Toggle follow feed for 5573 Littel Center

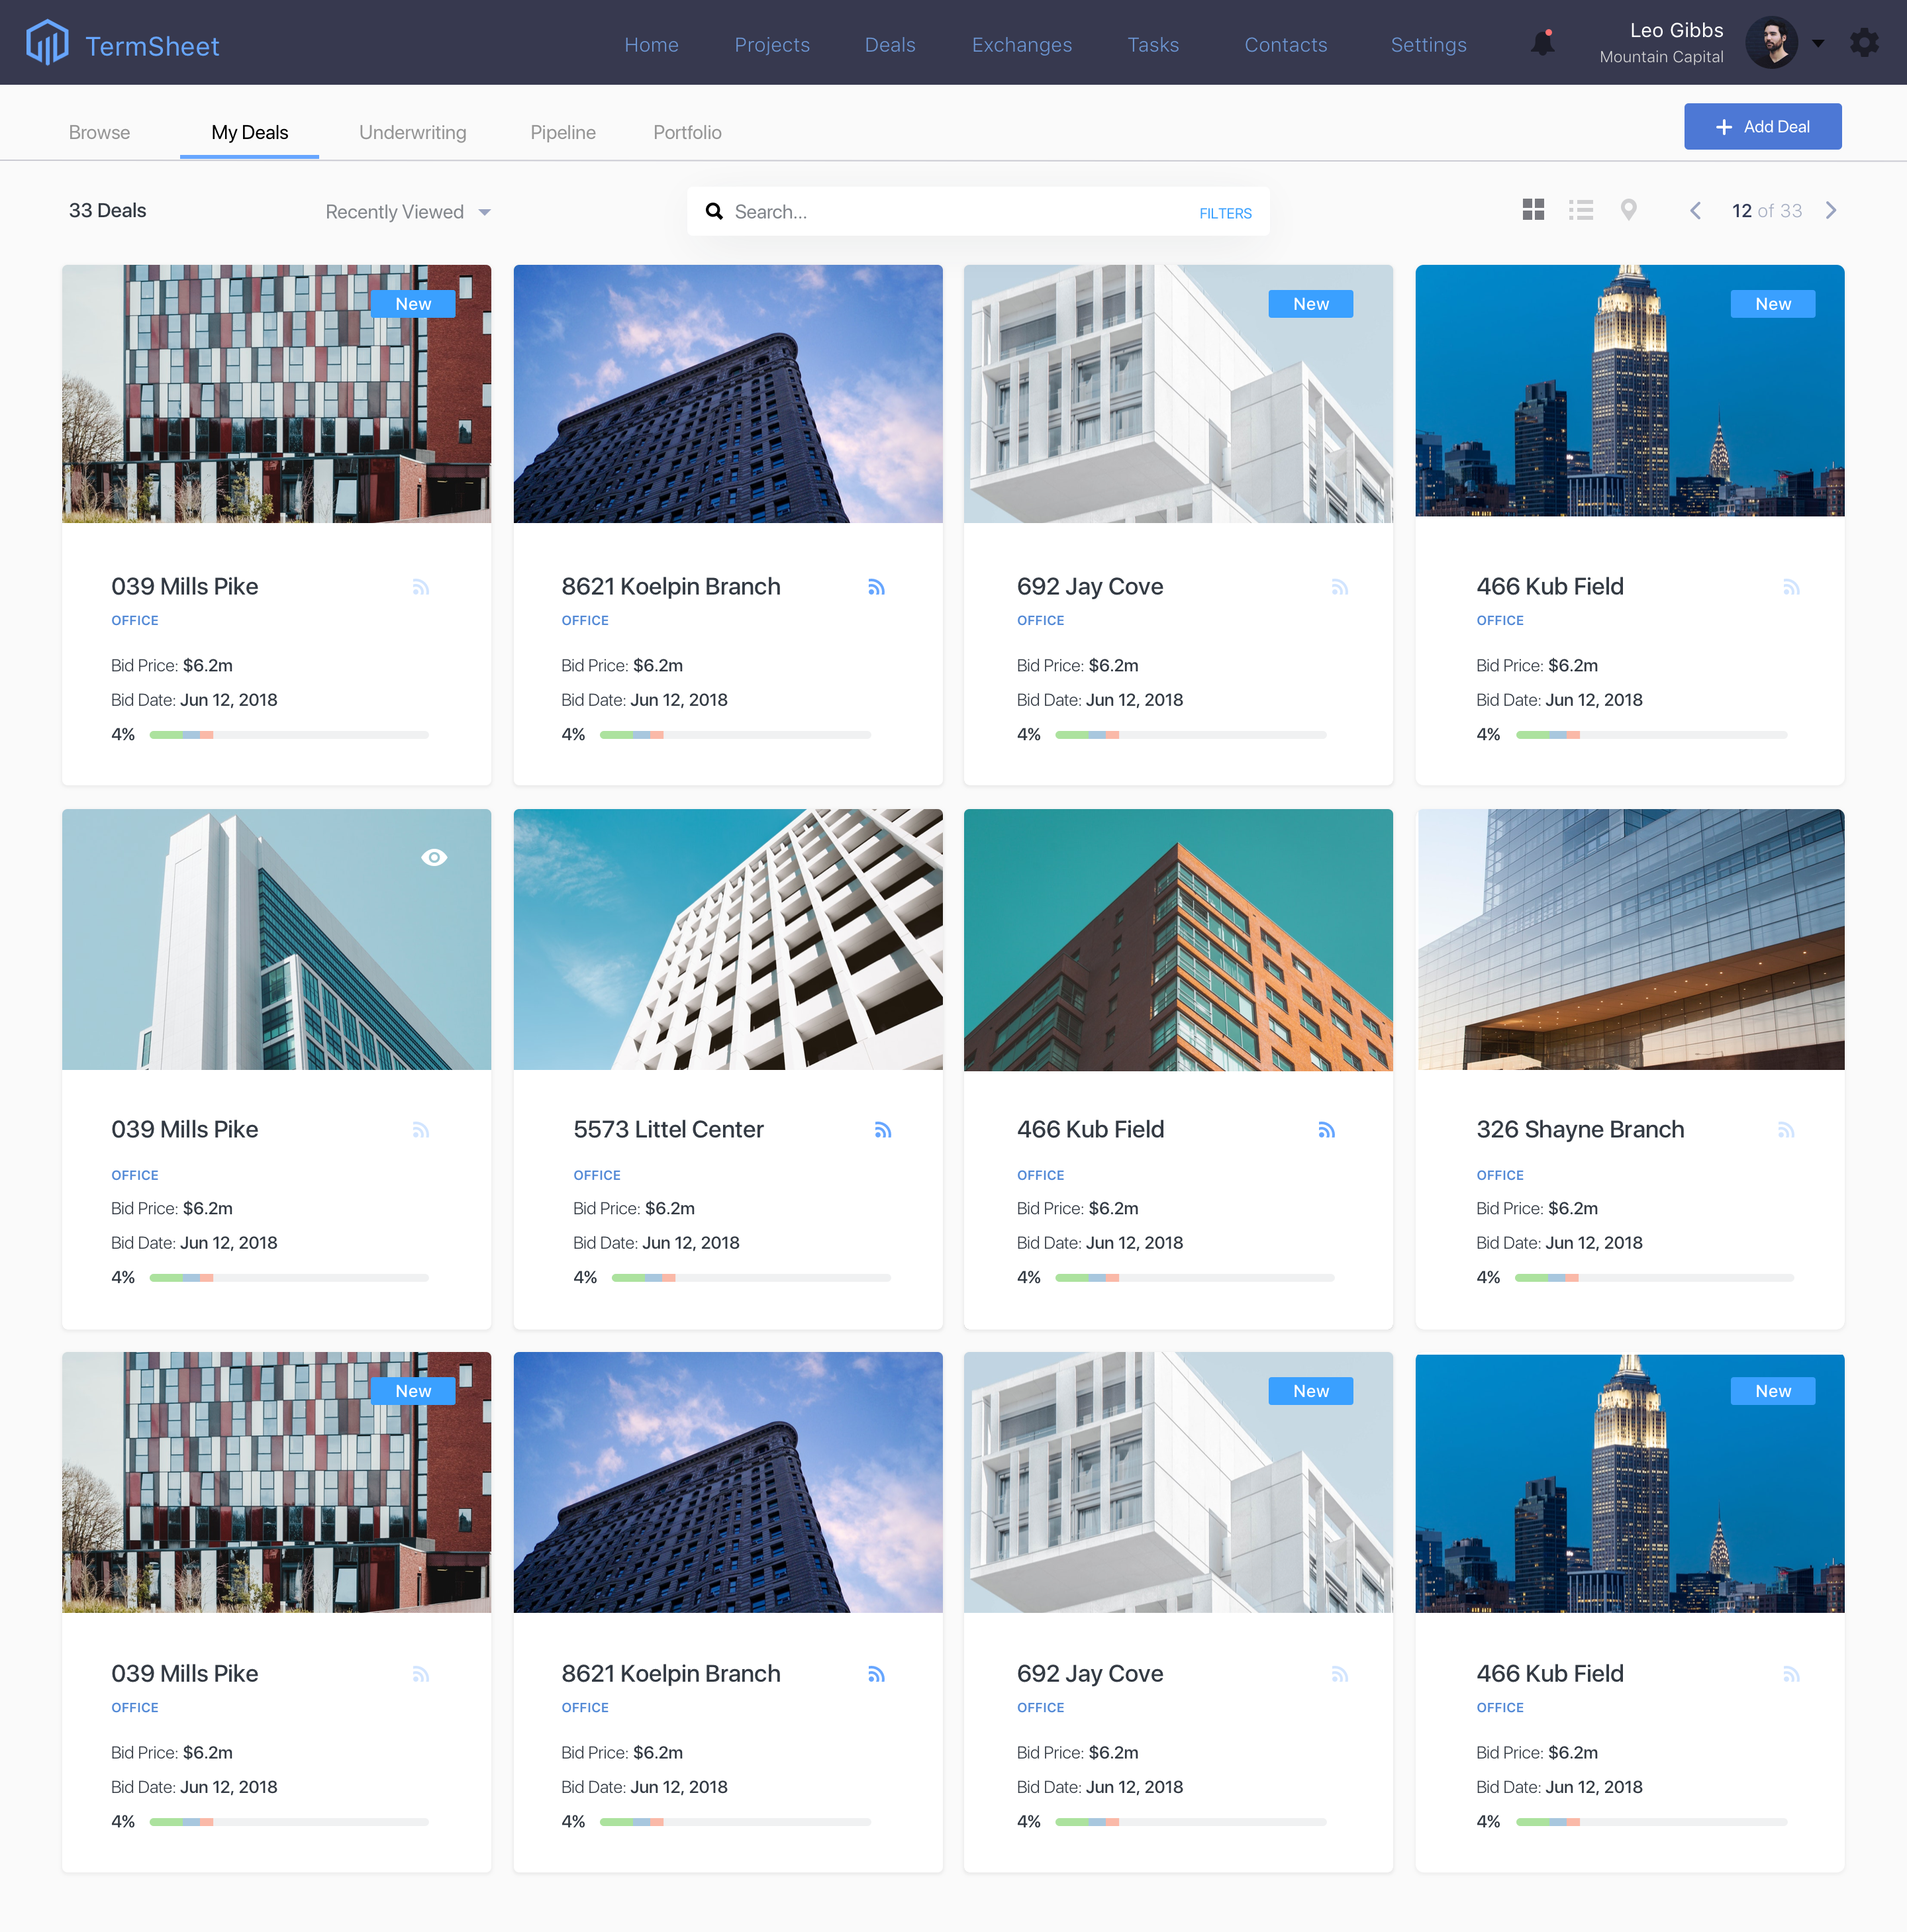click(x=882, y=1130)
